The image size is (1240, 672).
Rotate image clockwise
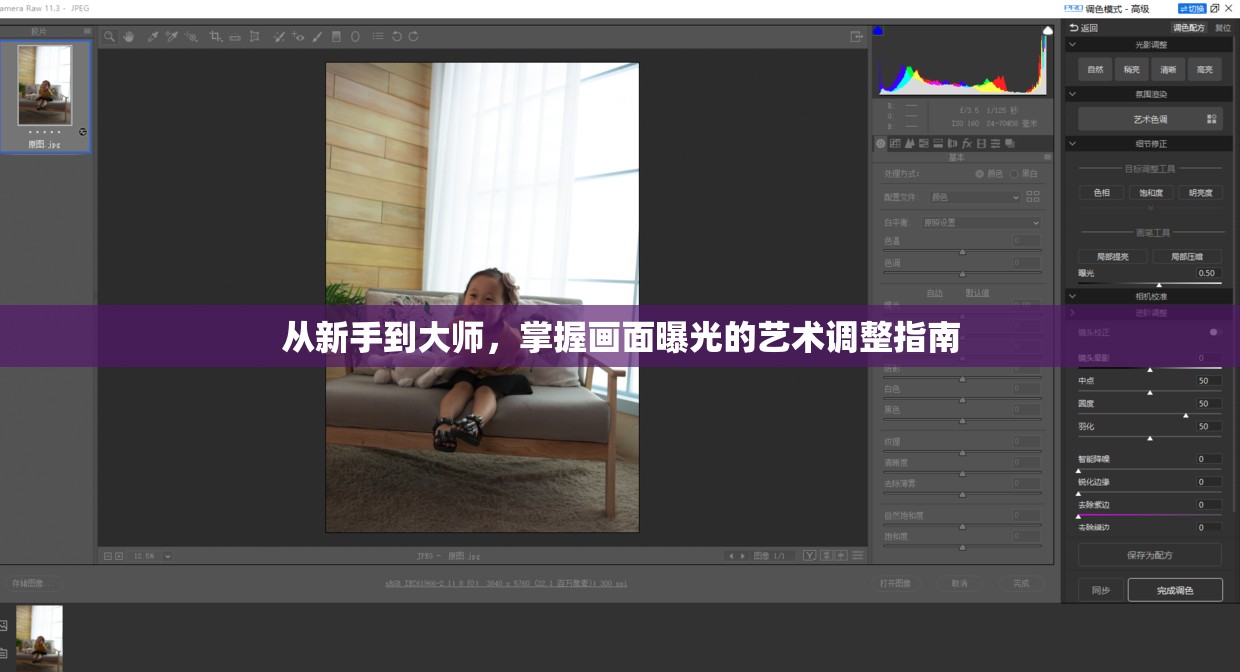click(413, 36)
